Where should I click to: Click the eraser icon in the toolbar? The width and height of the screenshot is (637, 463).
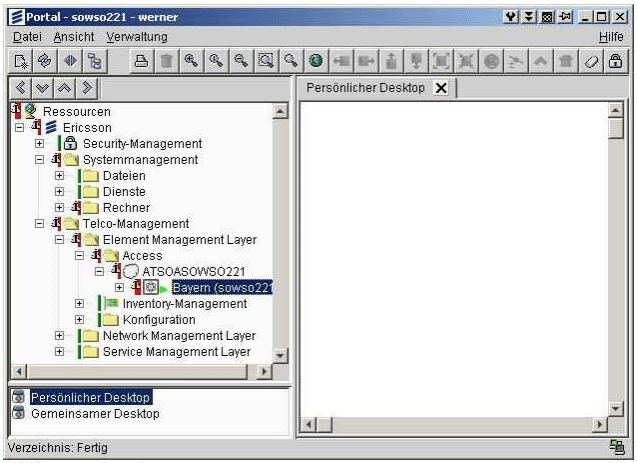pyautogui.click(x=592, y=61)
